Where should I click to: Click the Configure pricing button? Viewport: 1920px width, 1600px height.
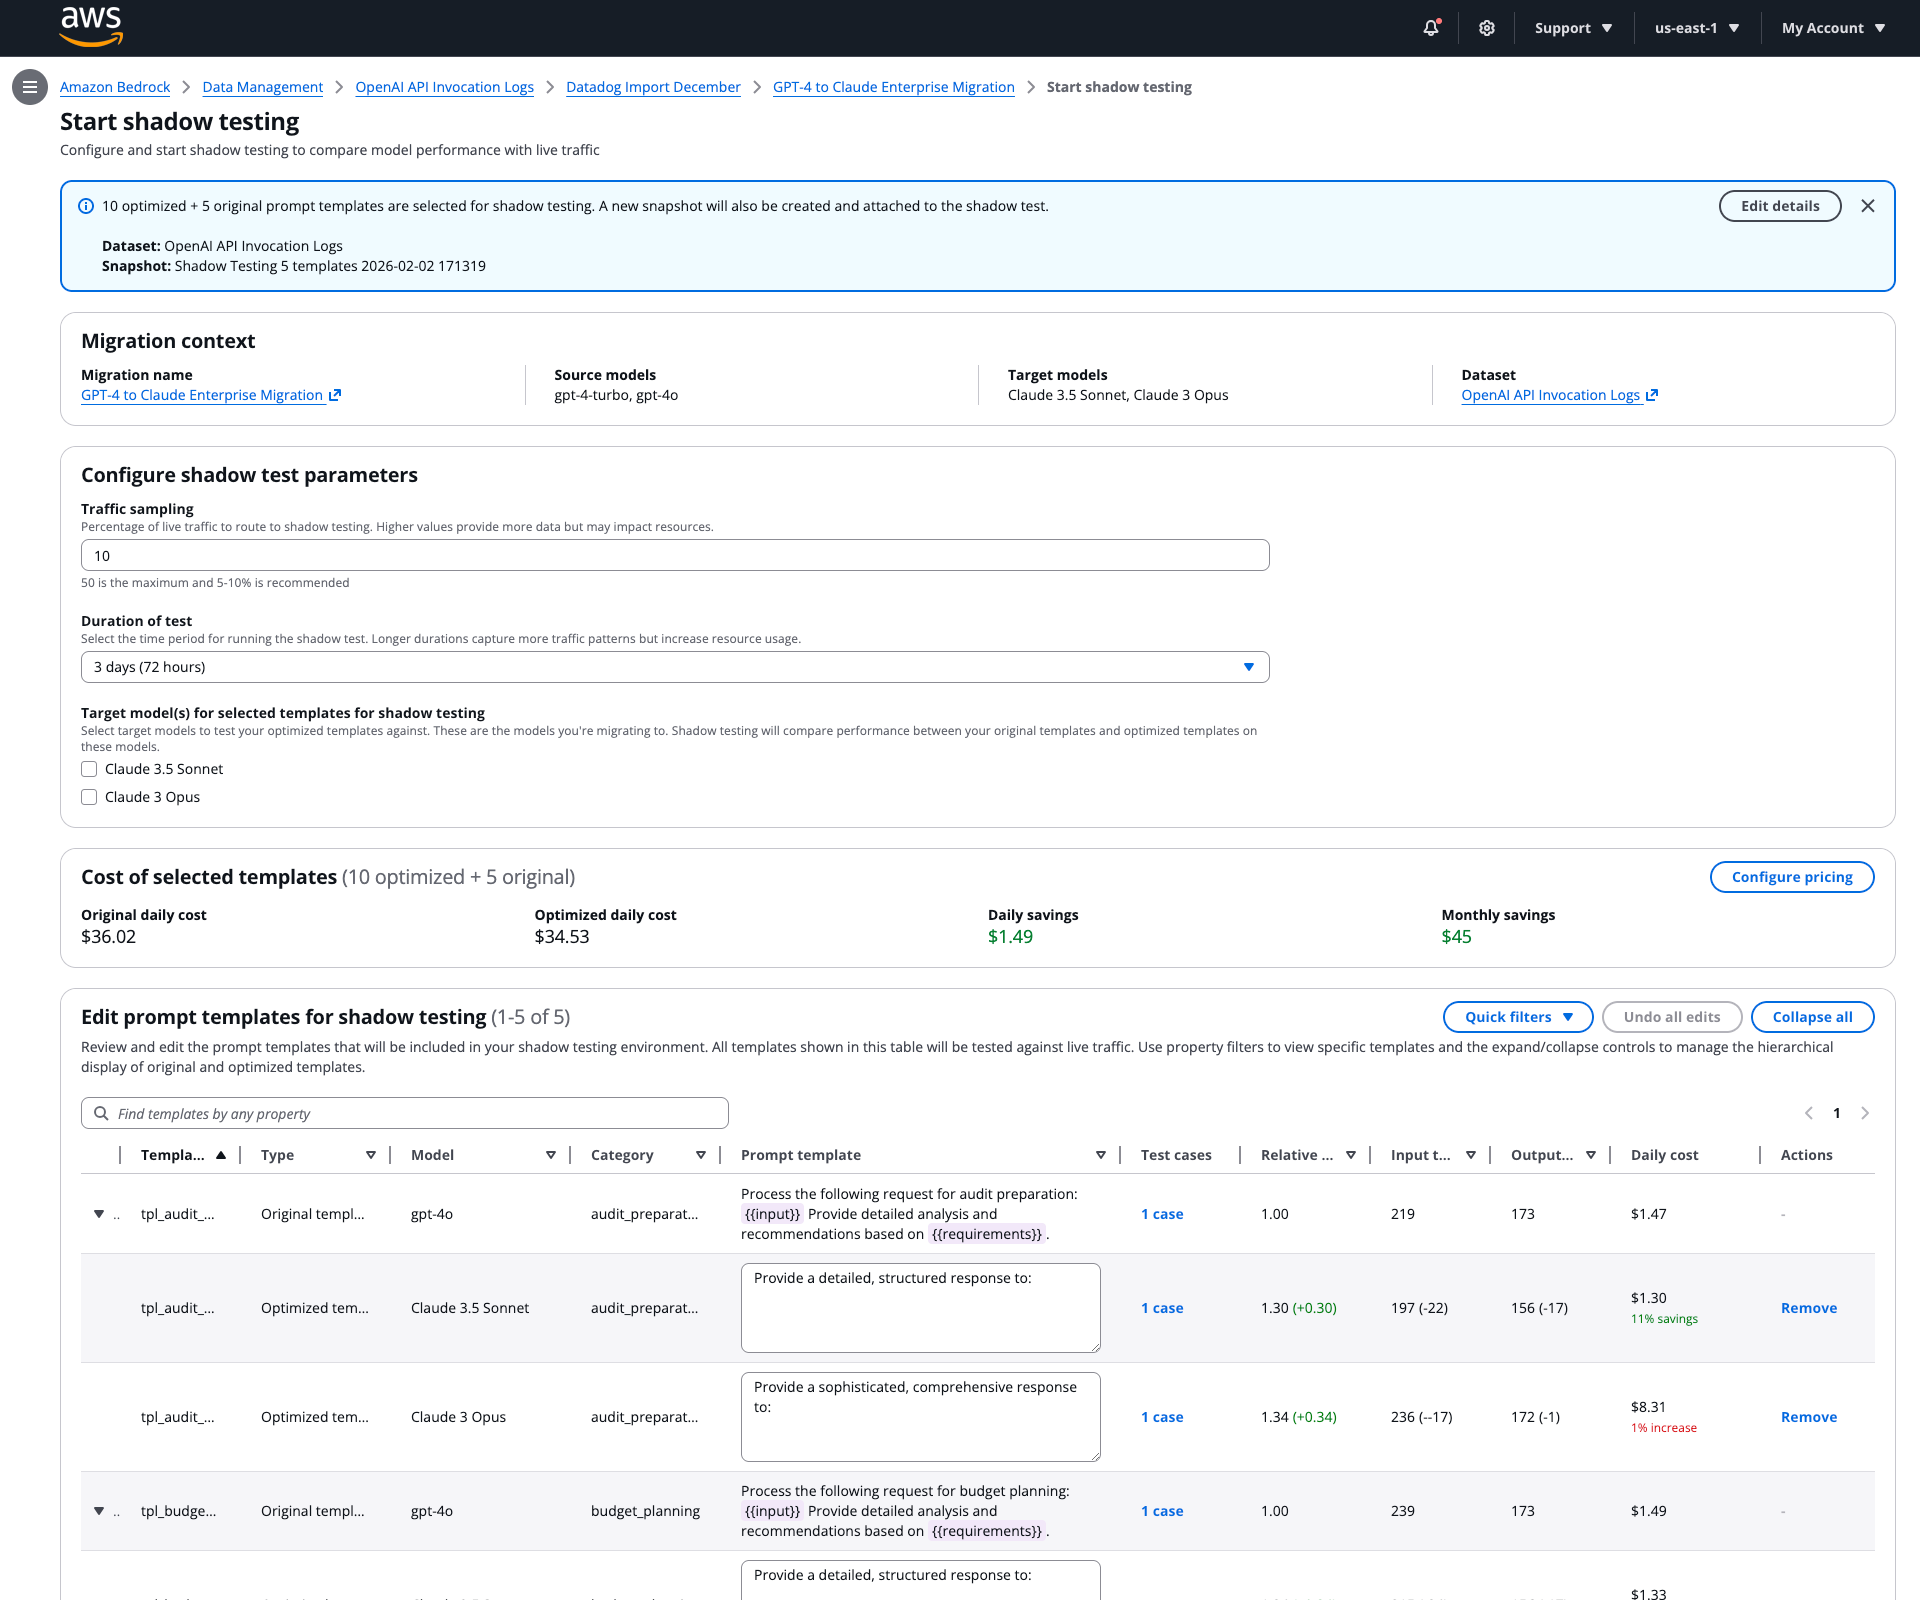tap(1792, 877)
